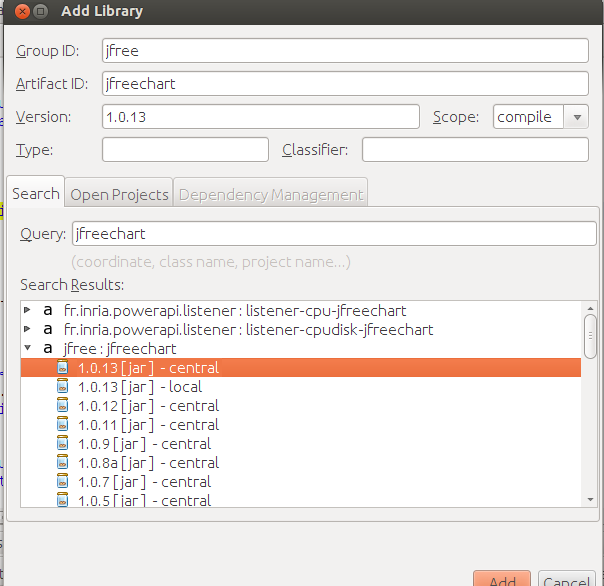The image size is (604, 586).
Task: Click the jar icon for 1.0.12 central
Action: tap(62, 405)
